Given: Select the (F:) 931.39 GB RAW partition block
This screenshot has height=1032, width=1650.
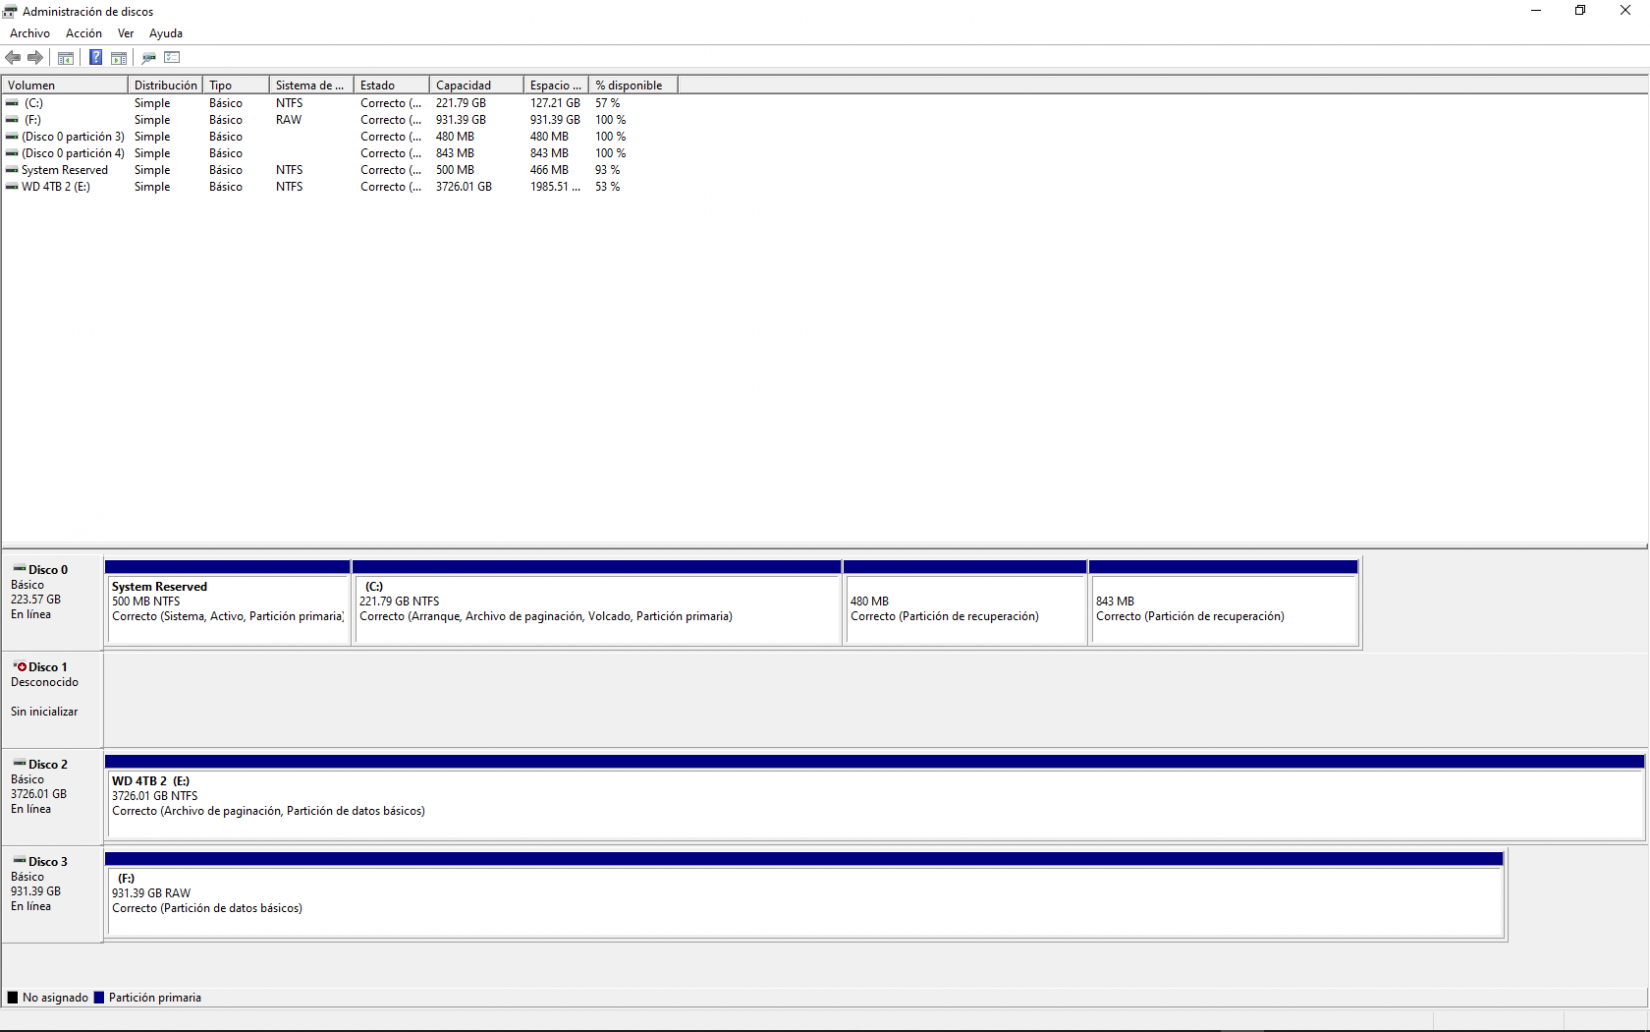Looking at the screenshot, I should tap(805, 895).
